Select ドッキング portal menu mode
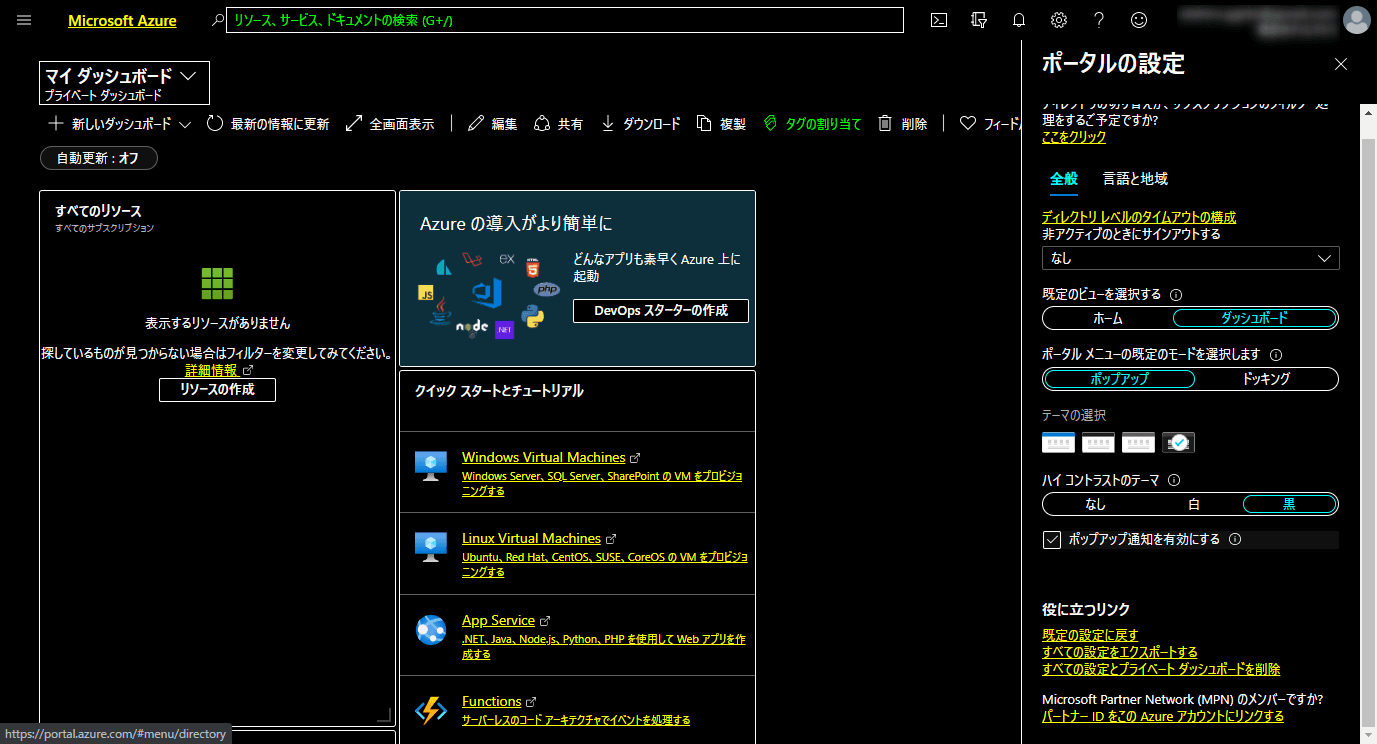1377x744 pixels. (x=1266, y=379)
